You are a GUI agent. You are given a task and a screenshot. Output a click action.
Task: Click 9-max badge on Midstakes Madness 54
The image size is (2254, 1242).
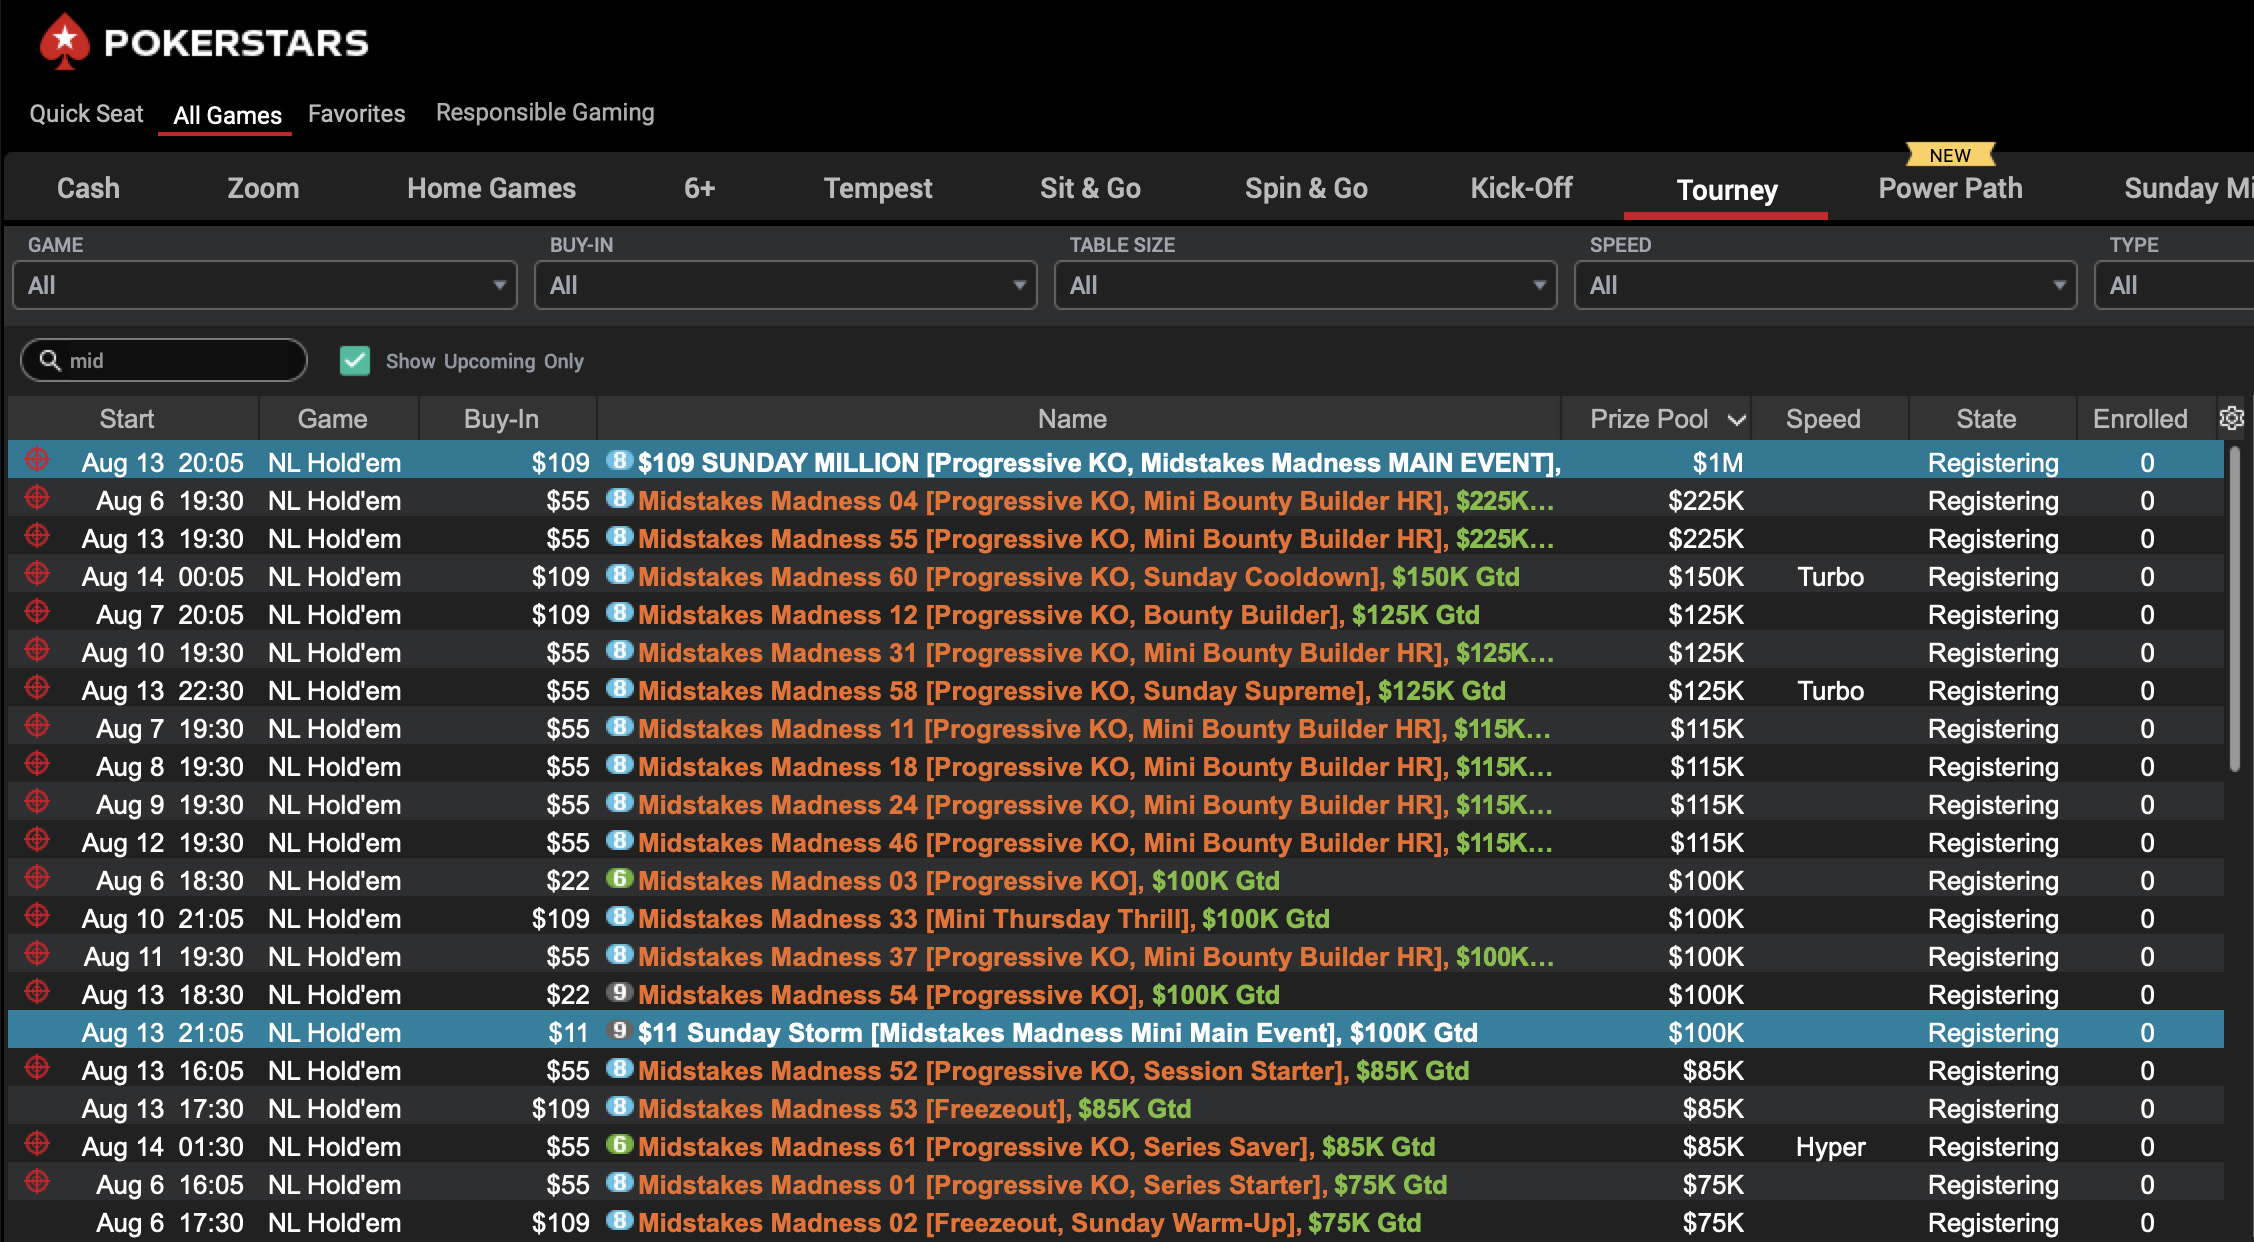(x=620, y=993)
